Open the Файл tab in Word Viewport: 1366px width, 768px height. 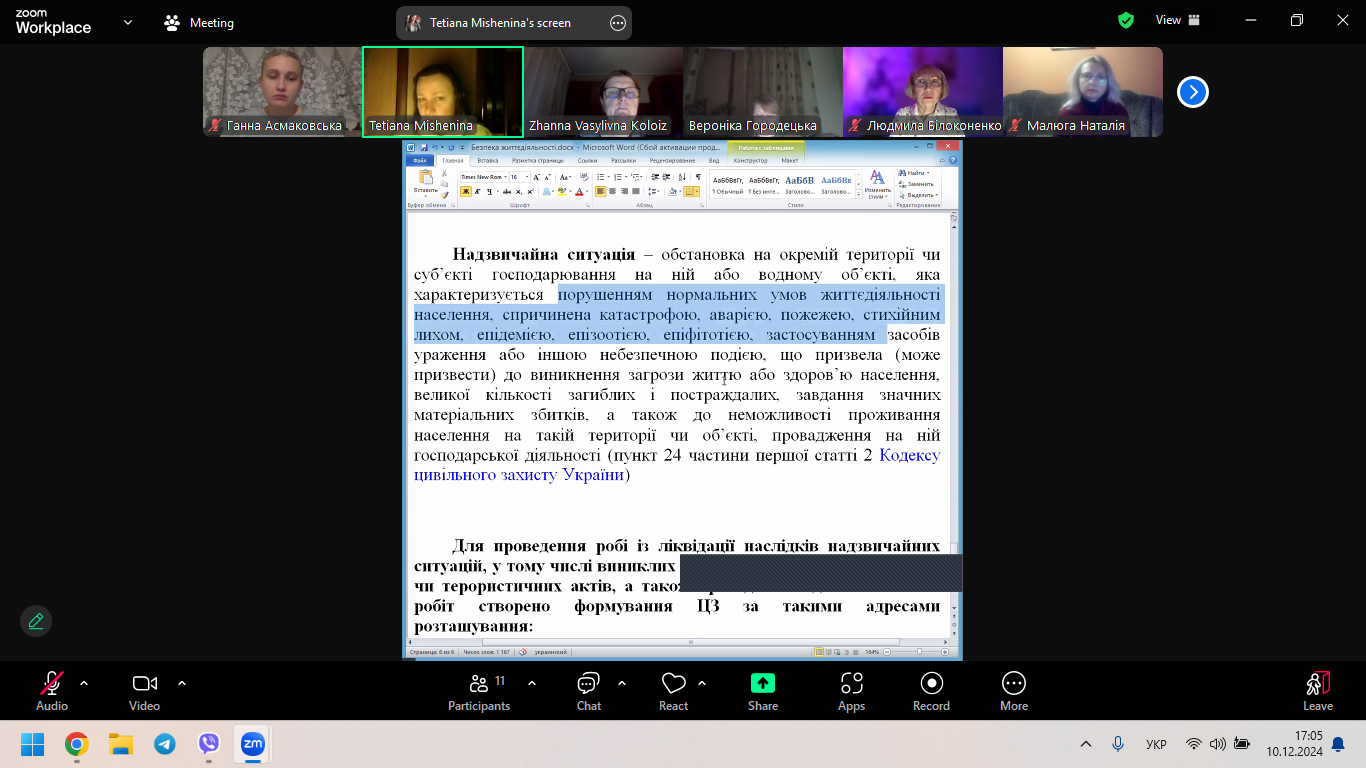420,160
